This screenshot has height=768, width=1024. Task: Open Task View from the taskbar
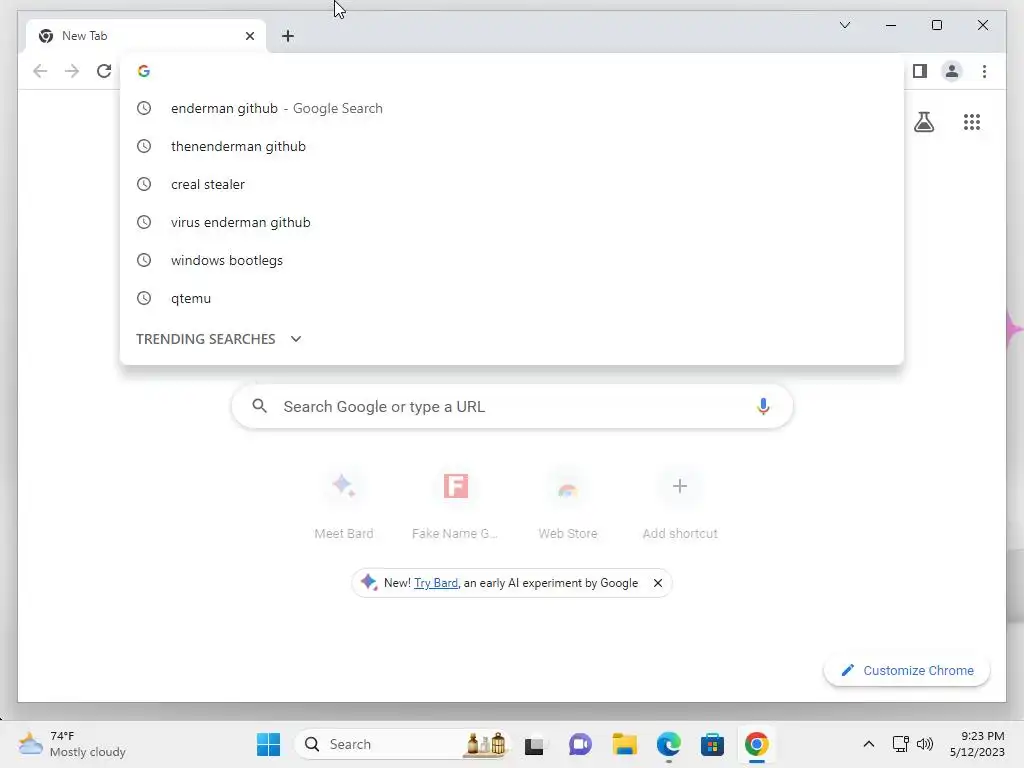coord(534,744)
